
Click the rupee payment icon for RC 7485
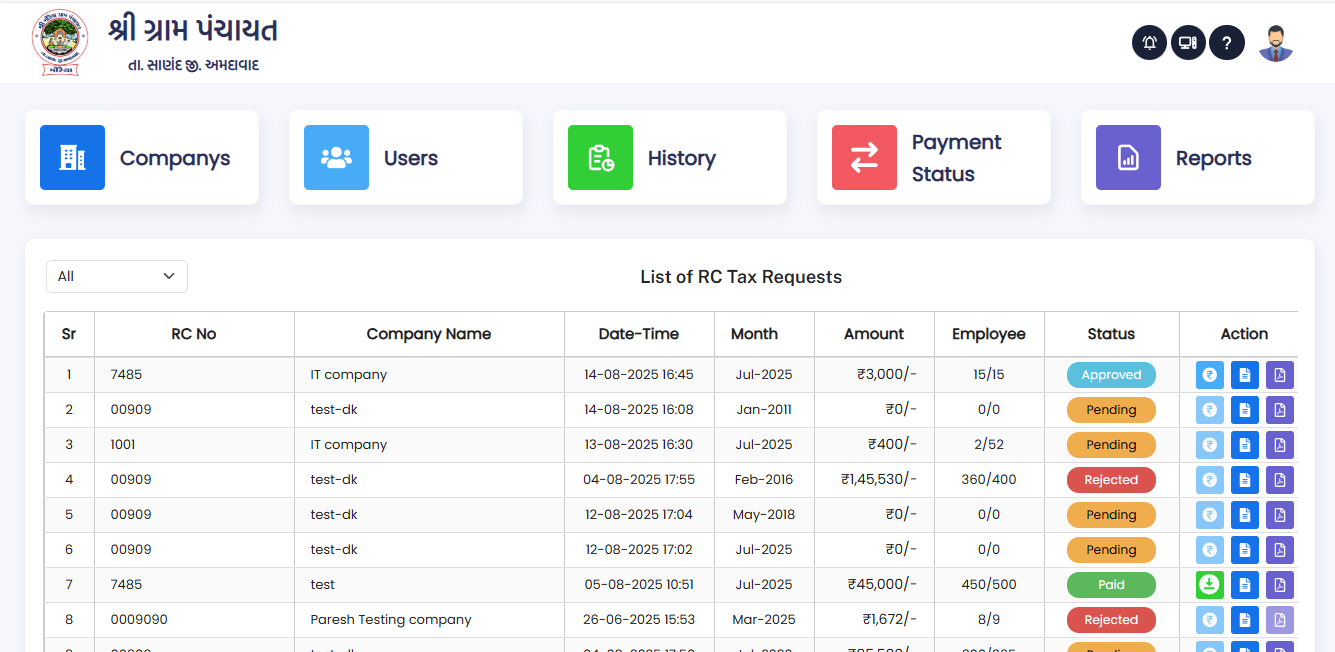coord(1209,374)
